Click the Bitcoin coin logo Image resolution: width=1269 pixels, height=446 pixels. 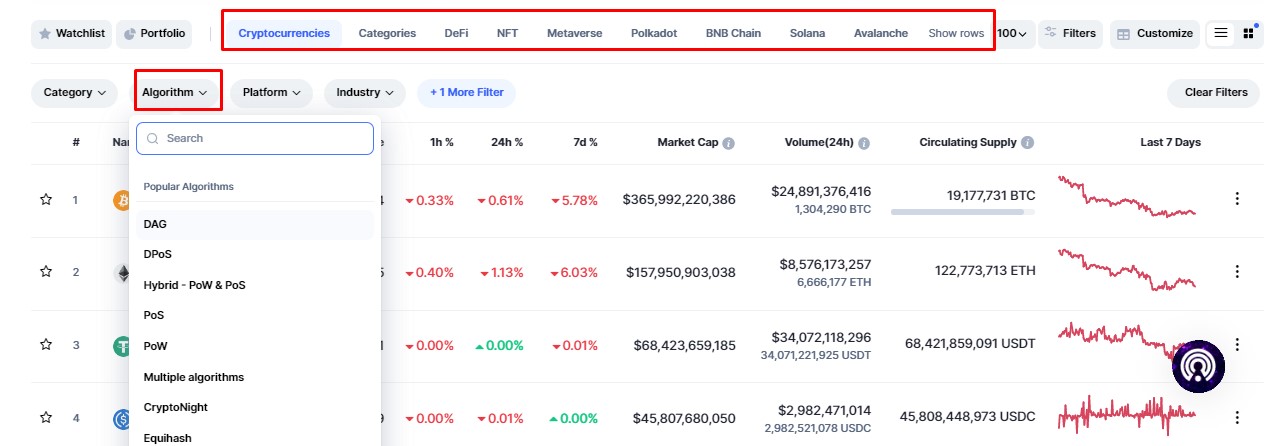pos(121,200)
